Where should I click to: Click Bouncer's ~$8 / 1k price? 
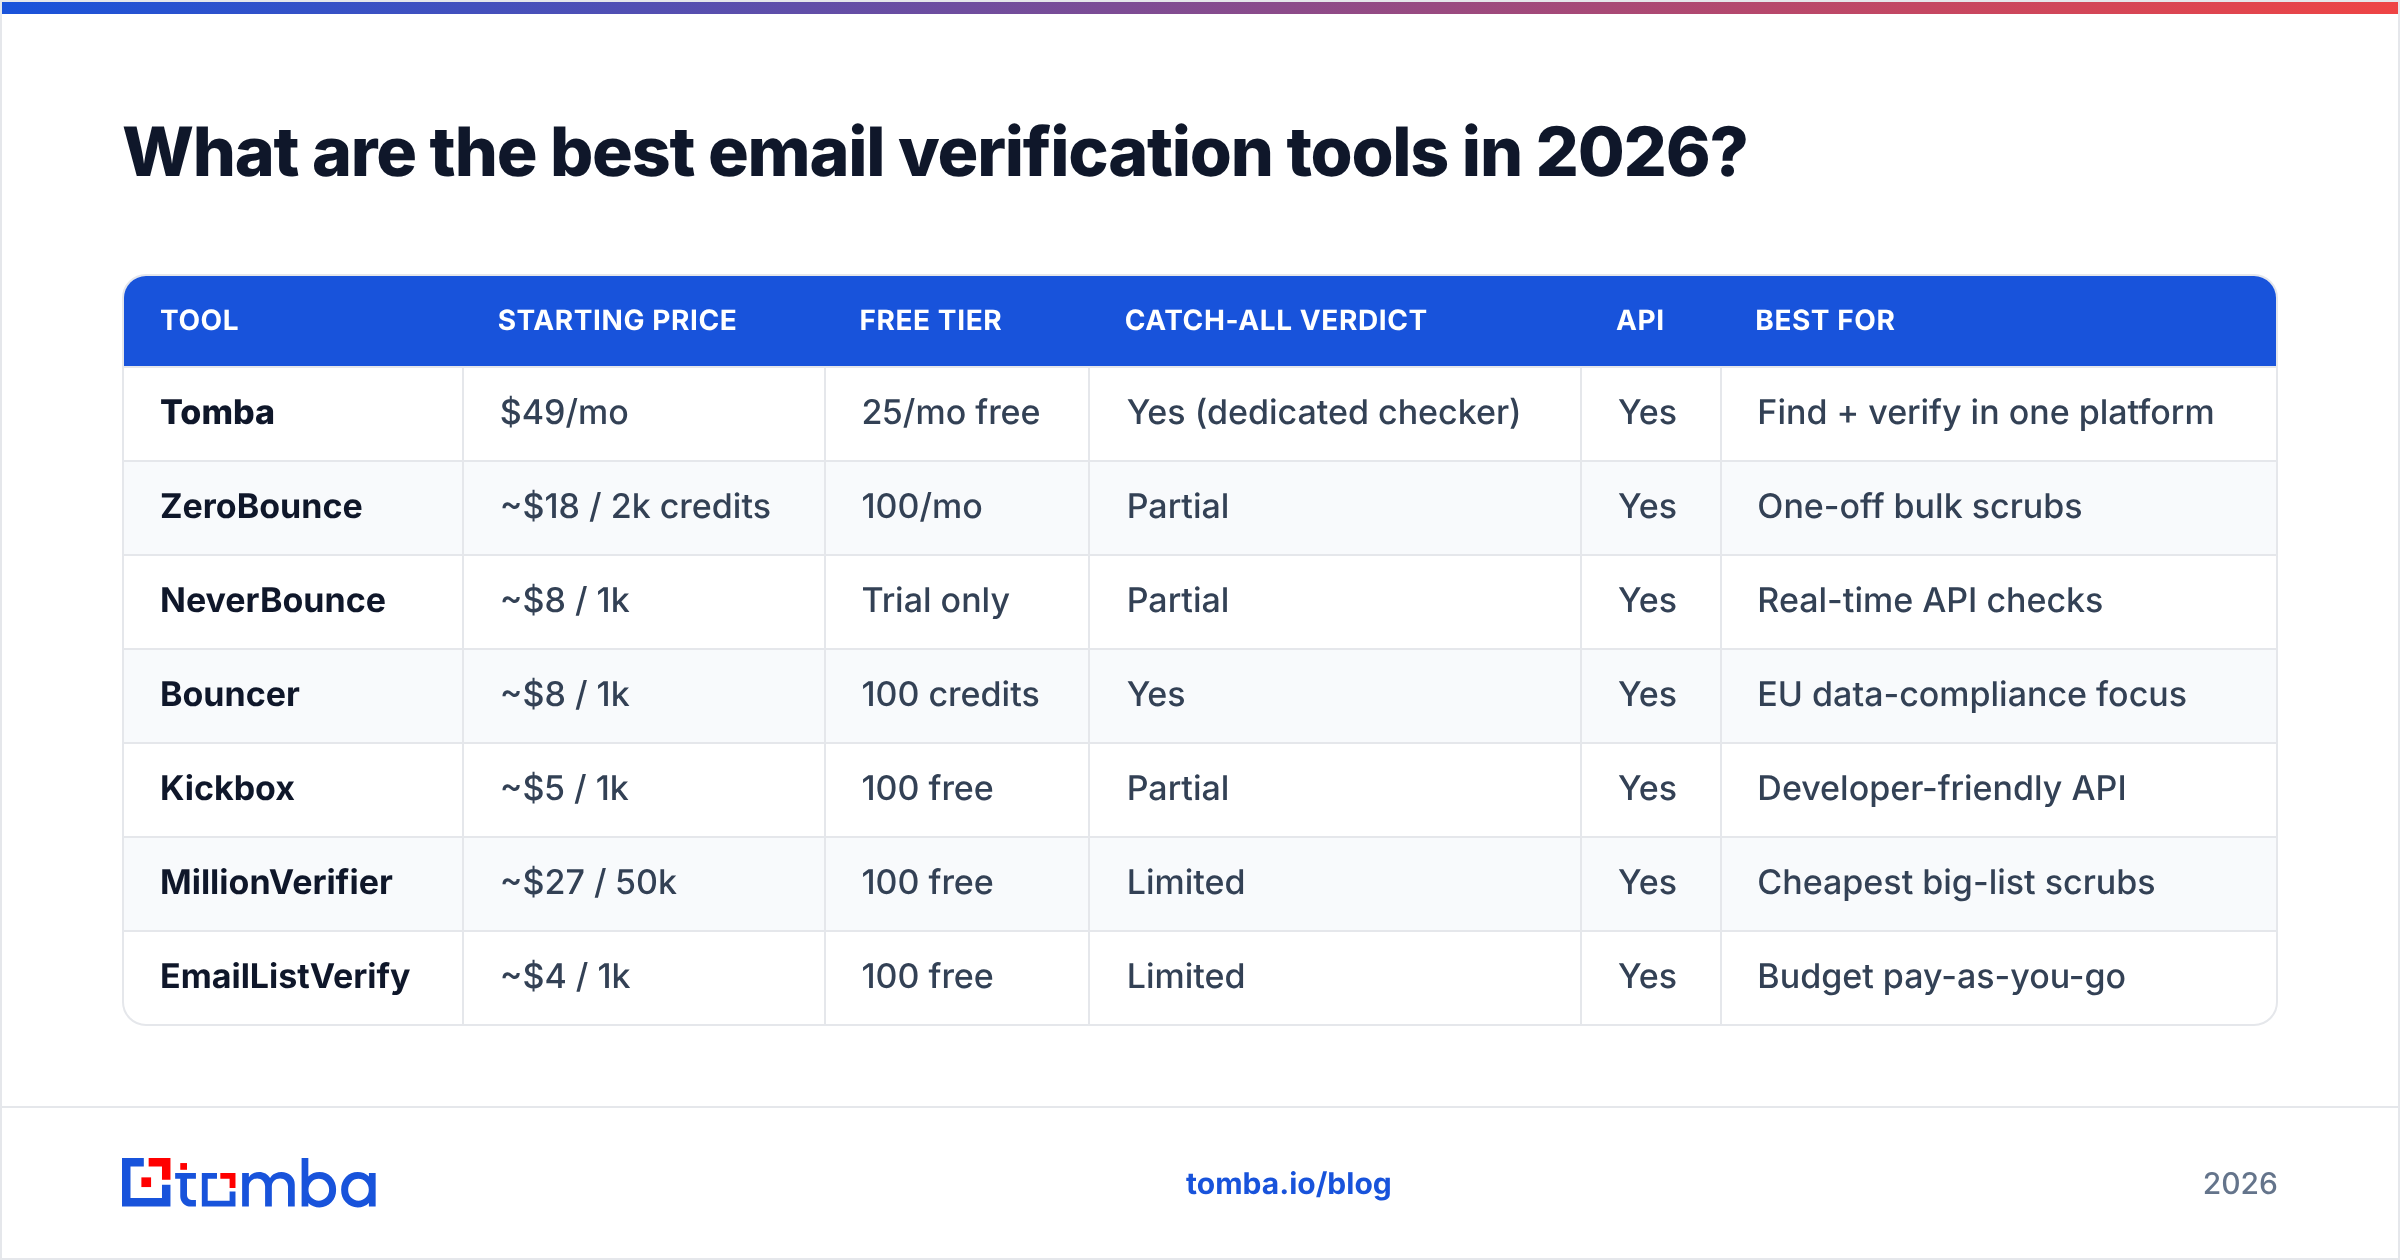pos(644,695)
